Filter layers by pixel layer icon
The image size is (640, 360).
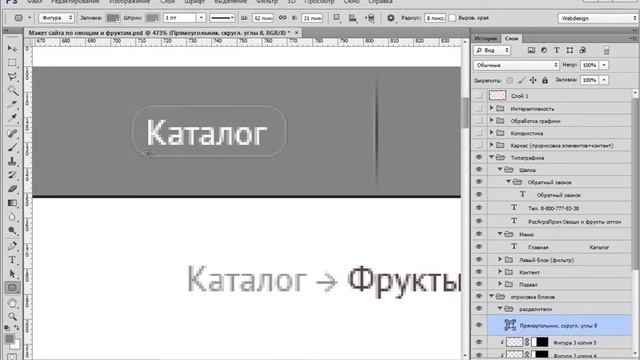[531, 50]
